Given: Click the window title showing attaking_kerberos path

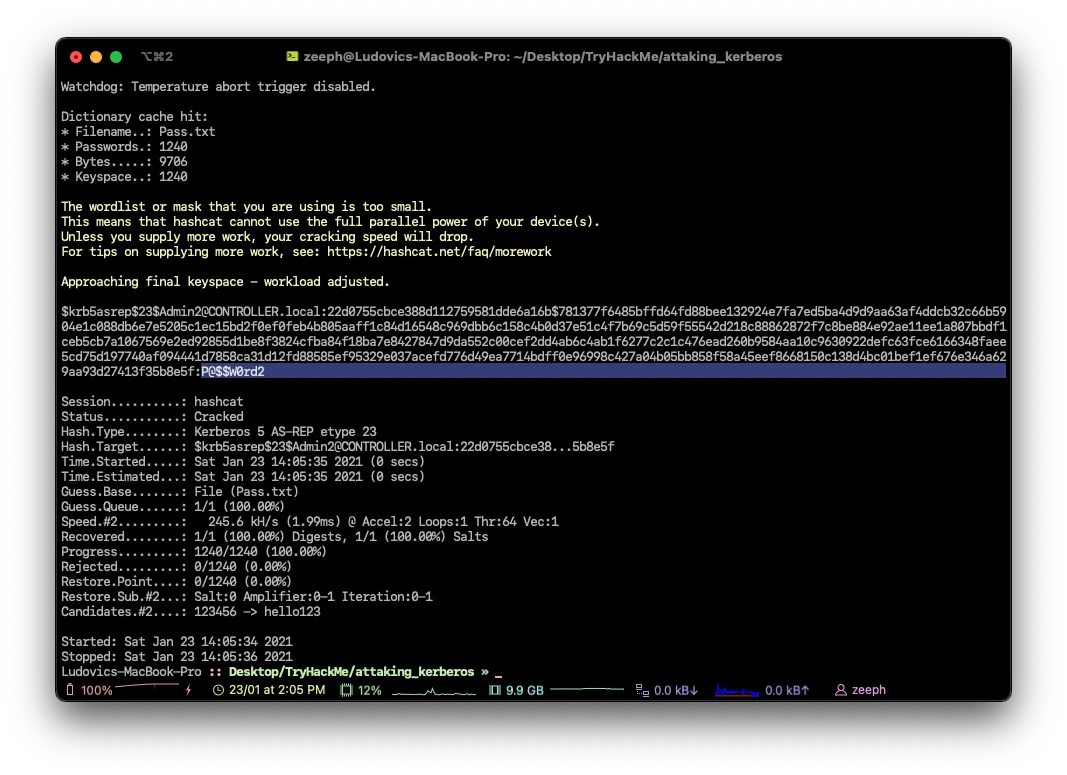Looking at the screenshot, I should click(543, 57).
